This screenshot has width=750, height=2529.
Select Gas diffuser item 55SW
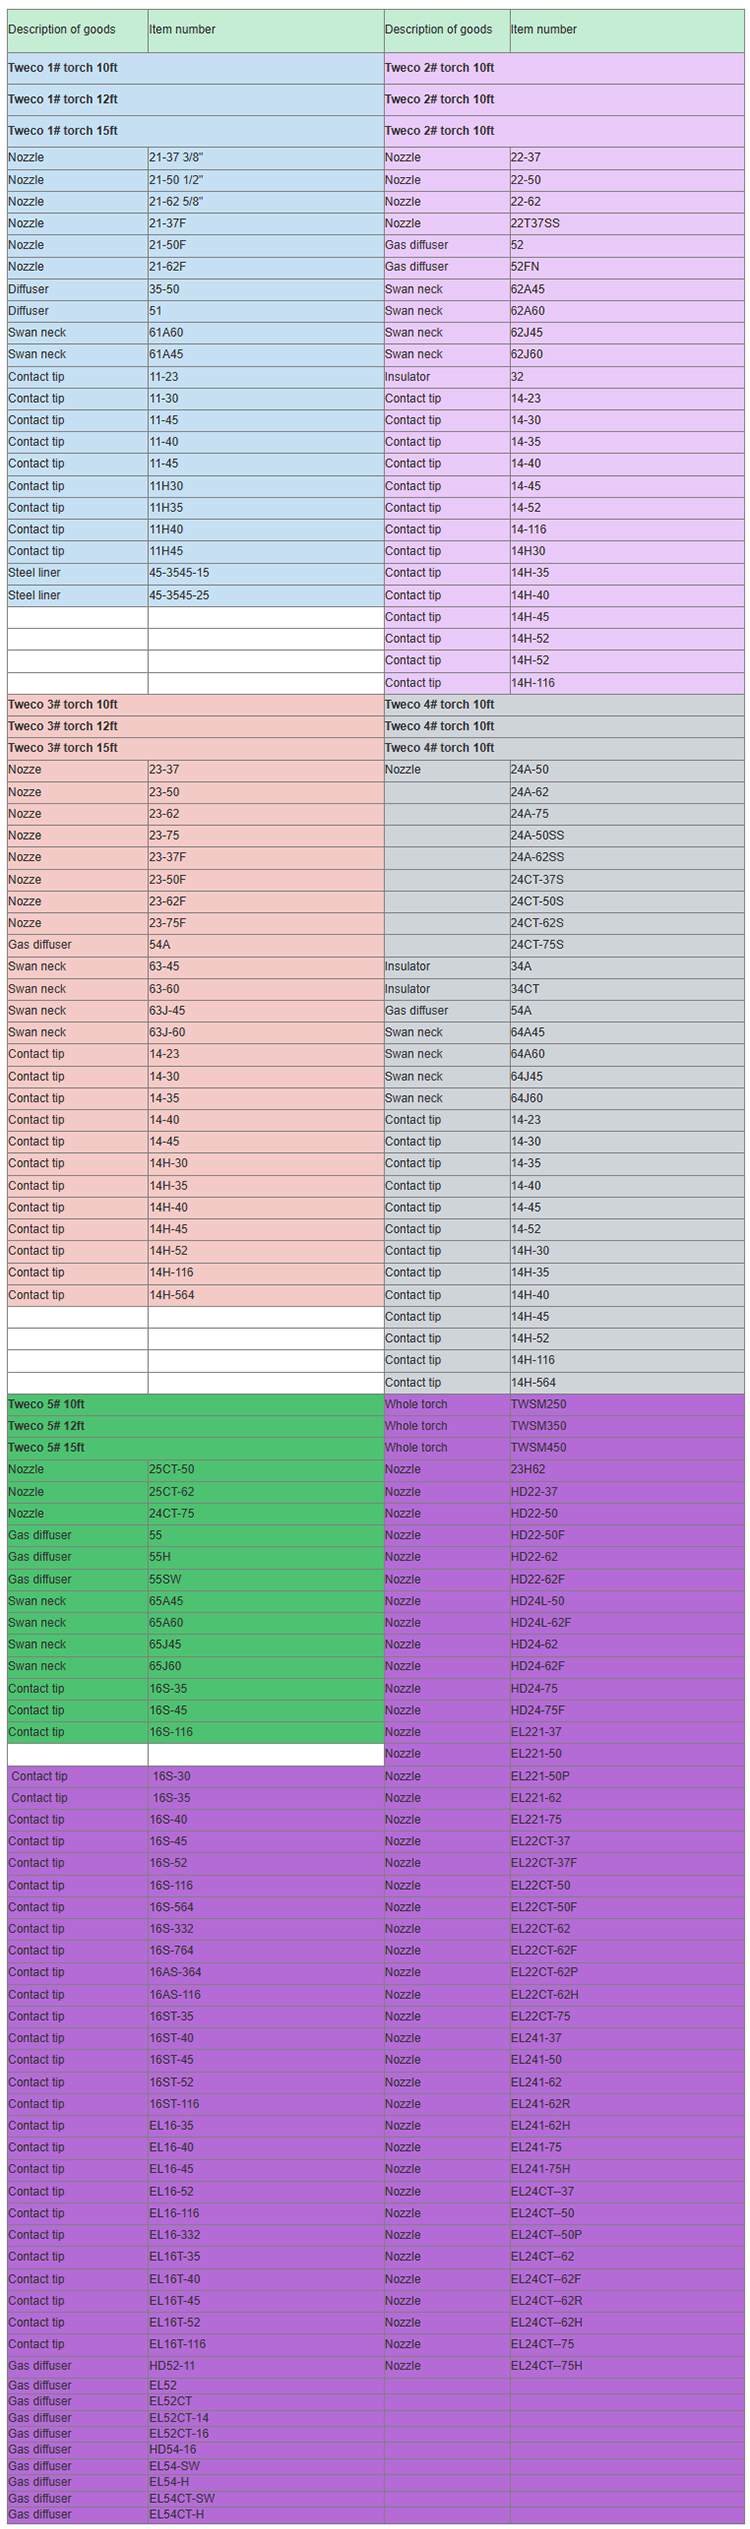(165, 1579)
